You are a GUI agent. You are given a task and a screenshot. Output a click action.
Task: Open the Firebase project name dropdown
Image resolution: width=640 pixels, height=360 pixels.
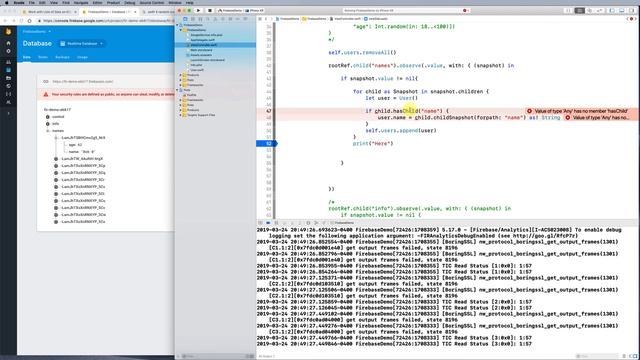(x=37, y=31)
